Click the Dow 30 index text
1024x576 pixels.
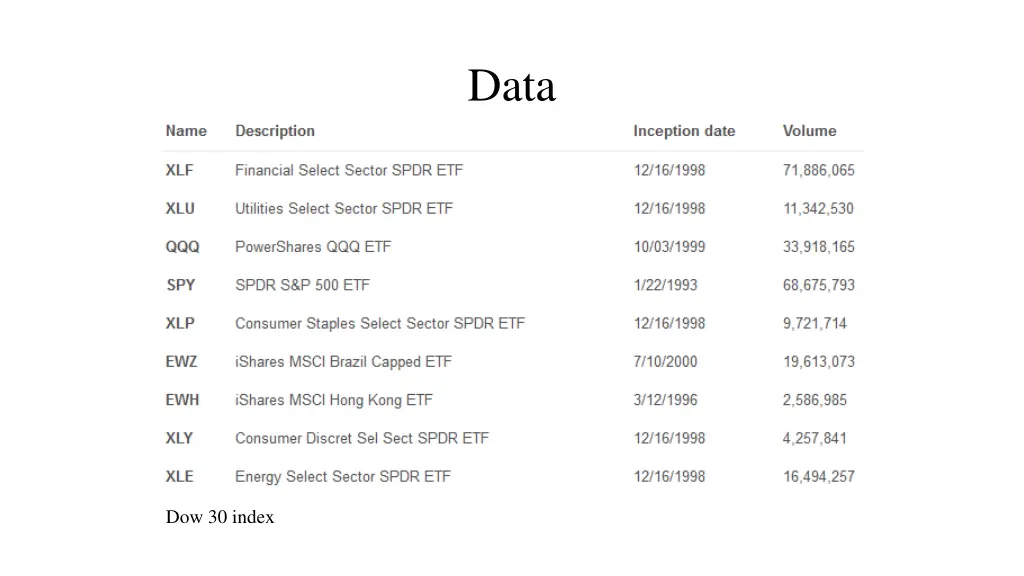[x=220, y=517]
